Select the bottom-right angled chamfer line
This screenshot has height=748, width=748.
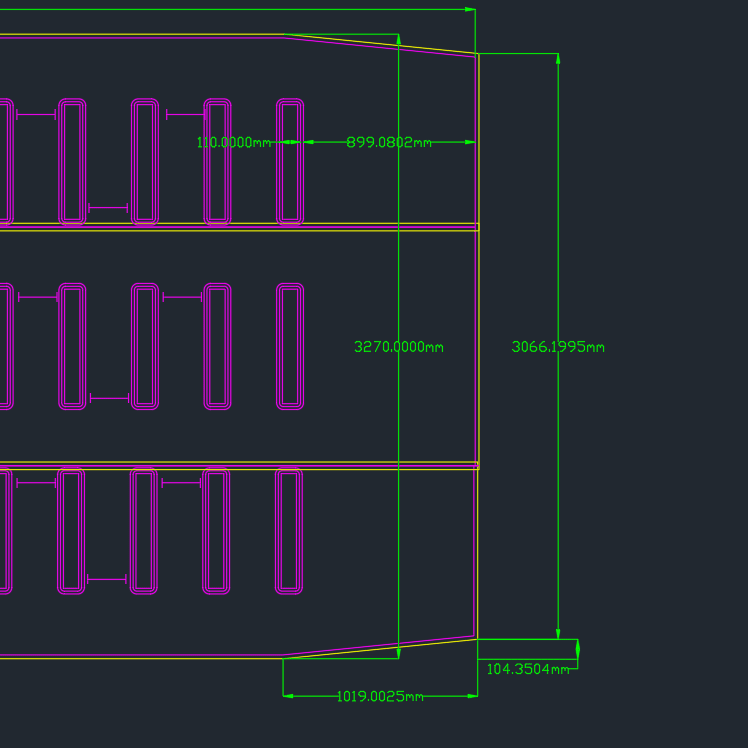click(380, 648)
